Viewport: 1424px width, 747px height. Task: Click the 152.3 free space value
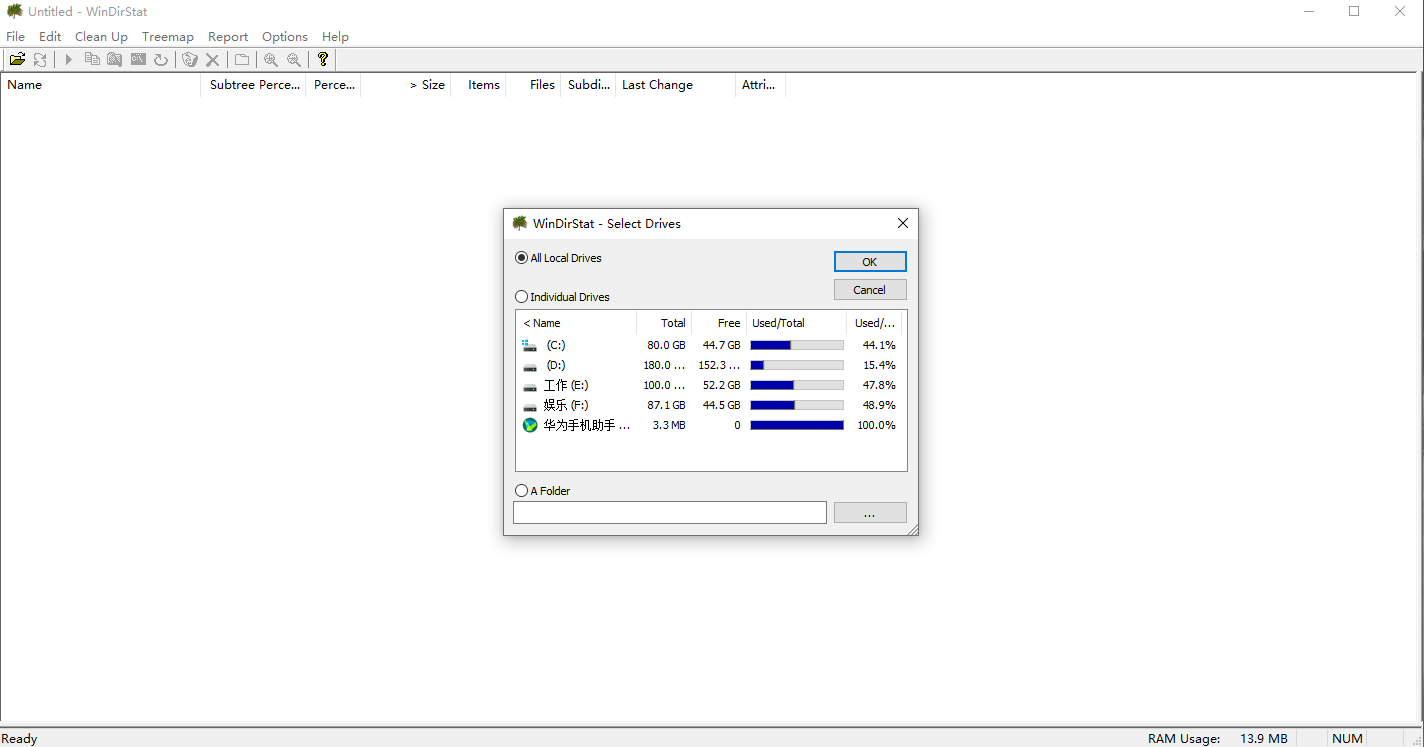click(x=720, y=365)
